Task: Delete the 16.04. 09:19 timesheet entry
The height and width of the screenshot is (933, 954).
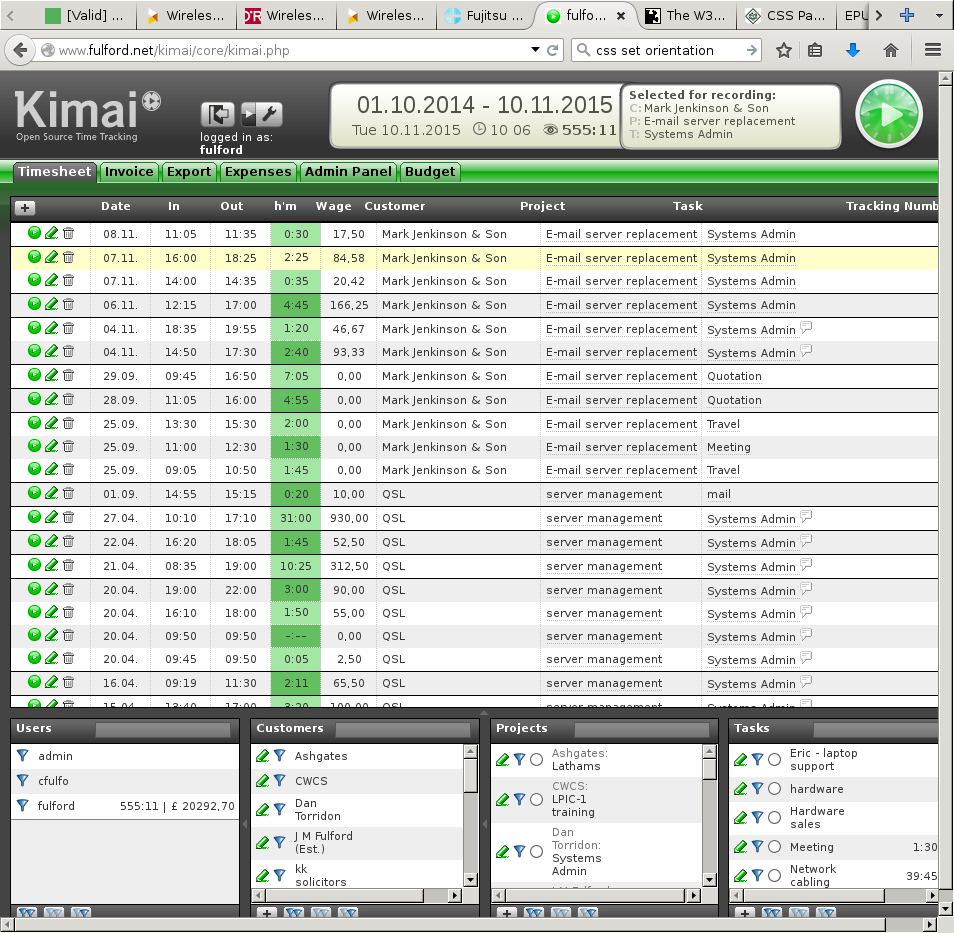Action: pyautogui.click(x=69, y=682)
